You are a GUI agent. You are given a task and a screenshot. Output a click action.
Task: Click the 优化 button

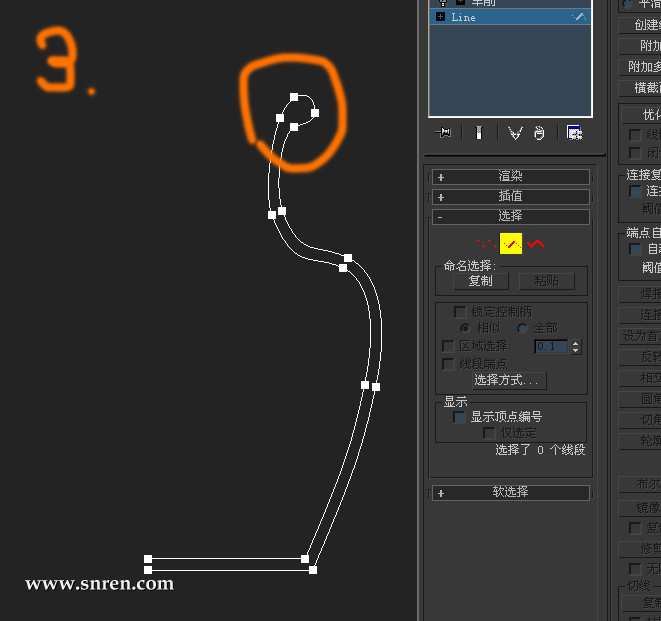(x=644, y=114)
